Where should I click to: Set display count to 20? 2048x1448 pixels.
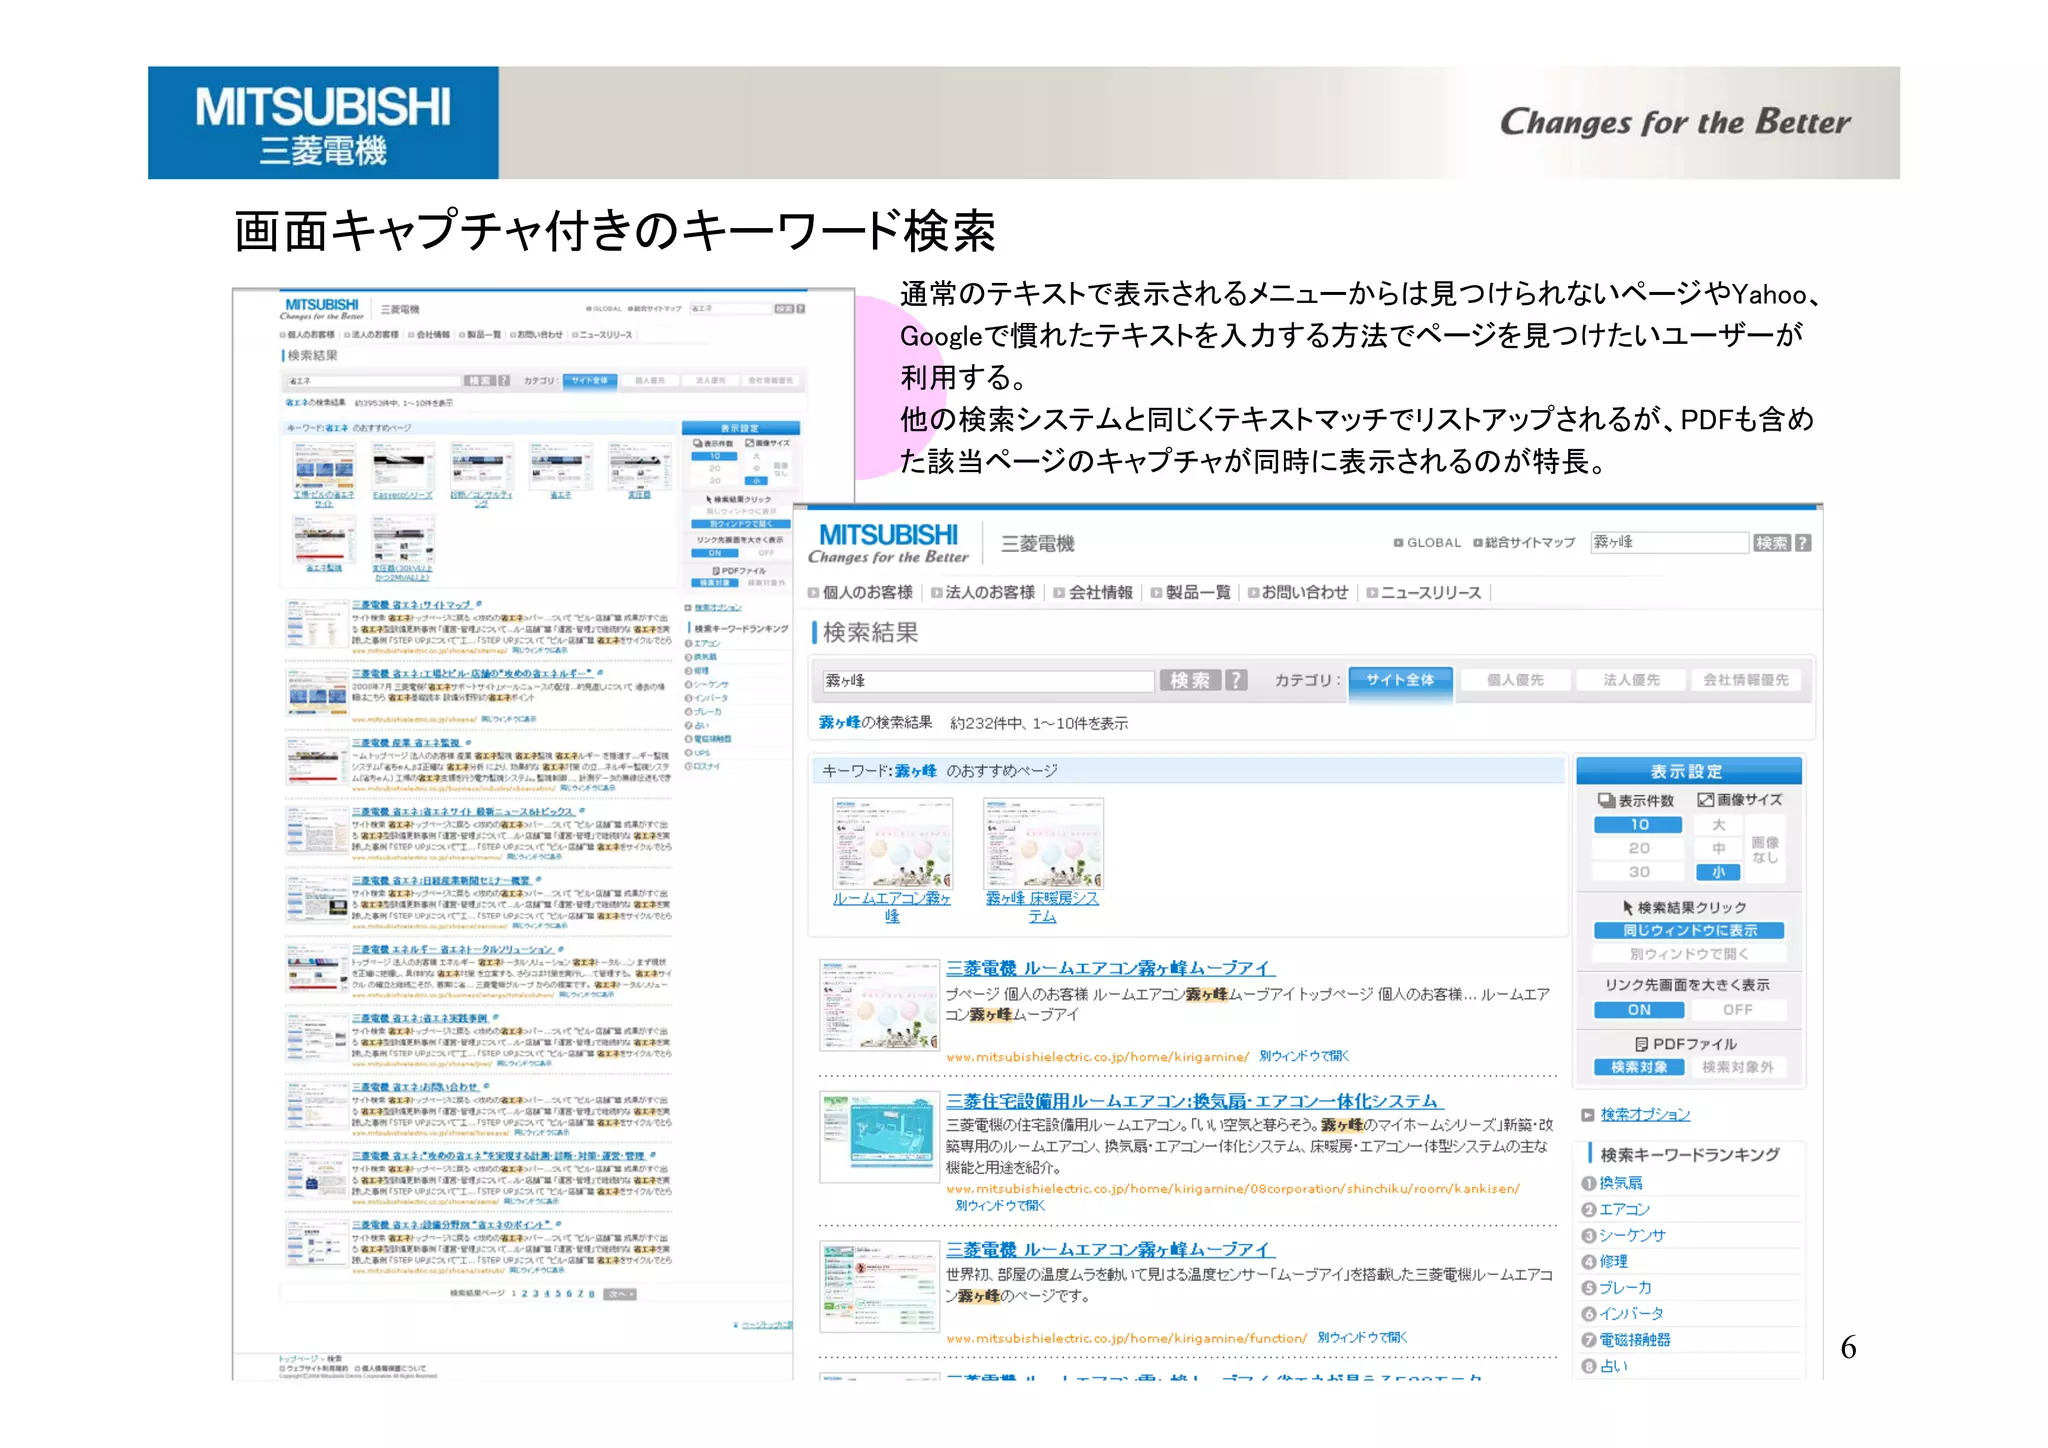tap(1638, 848)
